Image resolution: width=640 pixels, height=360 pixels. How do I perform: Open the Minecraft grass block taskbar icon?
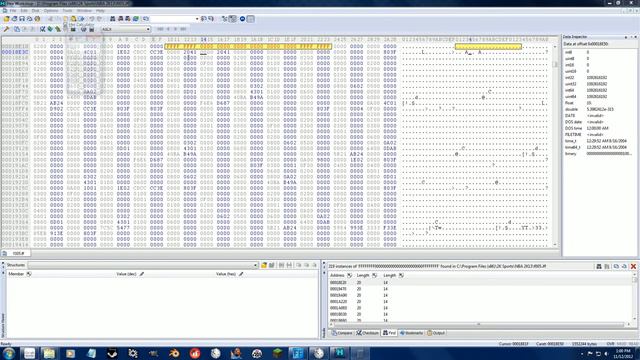[x=278, y=353]
